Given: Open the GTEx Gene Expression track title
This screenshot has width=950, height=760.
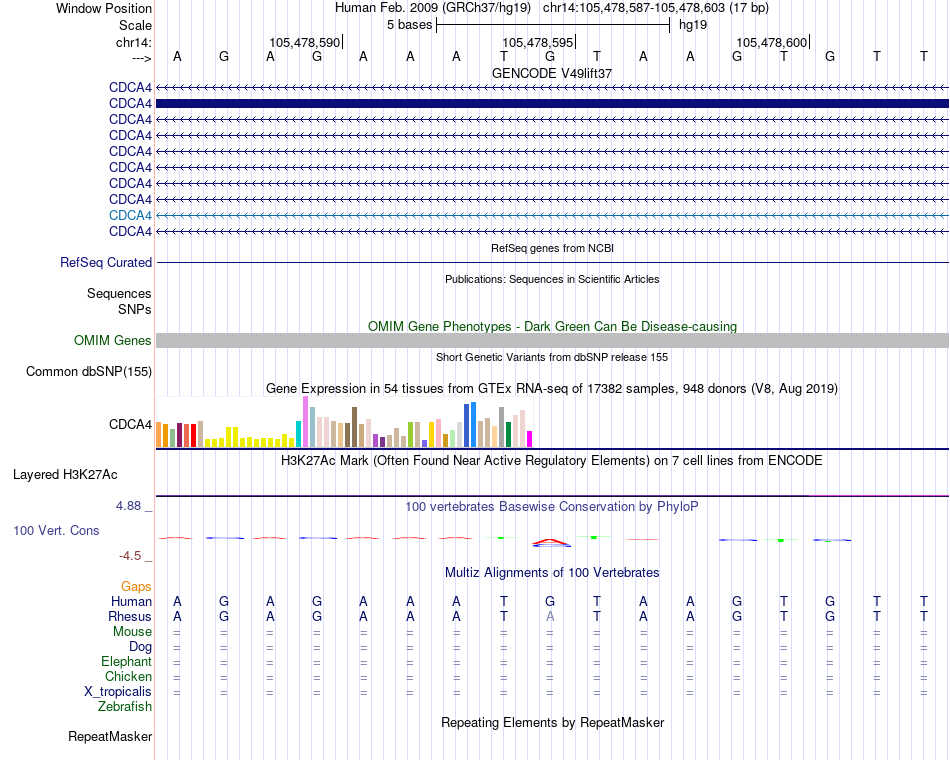Looking at the screenshot, I should coord(552,388).
